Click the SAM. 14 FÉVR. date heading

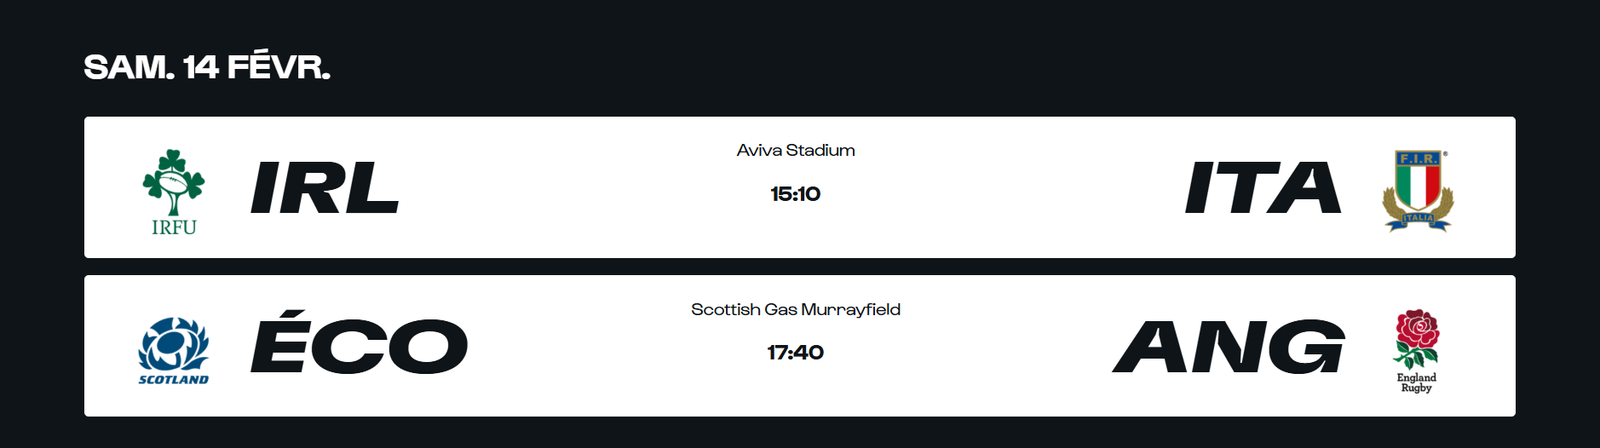207,67
